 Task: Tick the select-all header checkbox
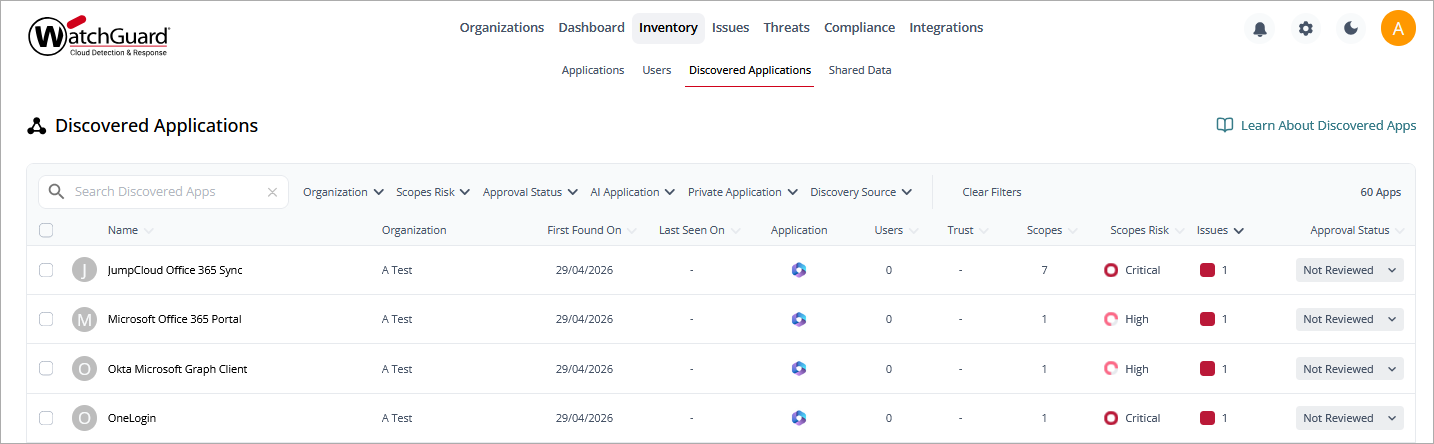(46, 230)
